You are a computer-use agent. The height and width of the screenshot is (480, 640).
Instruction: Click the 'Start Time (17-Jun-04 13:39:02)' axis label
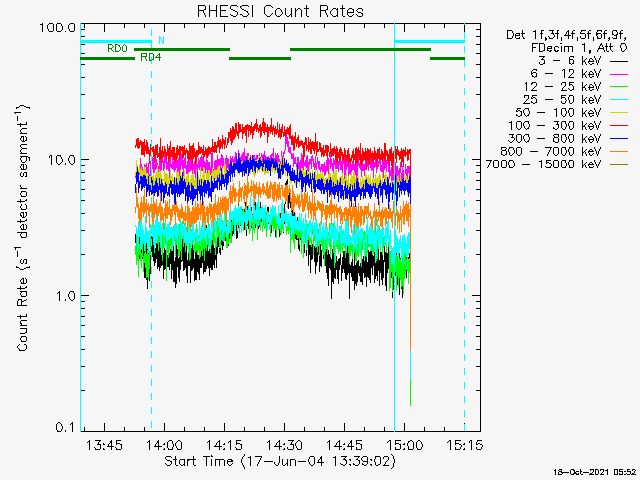280,462
